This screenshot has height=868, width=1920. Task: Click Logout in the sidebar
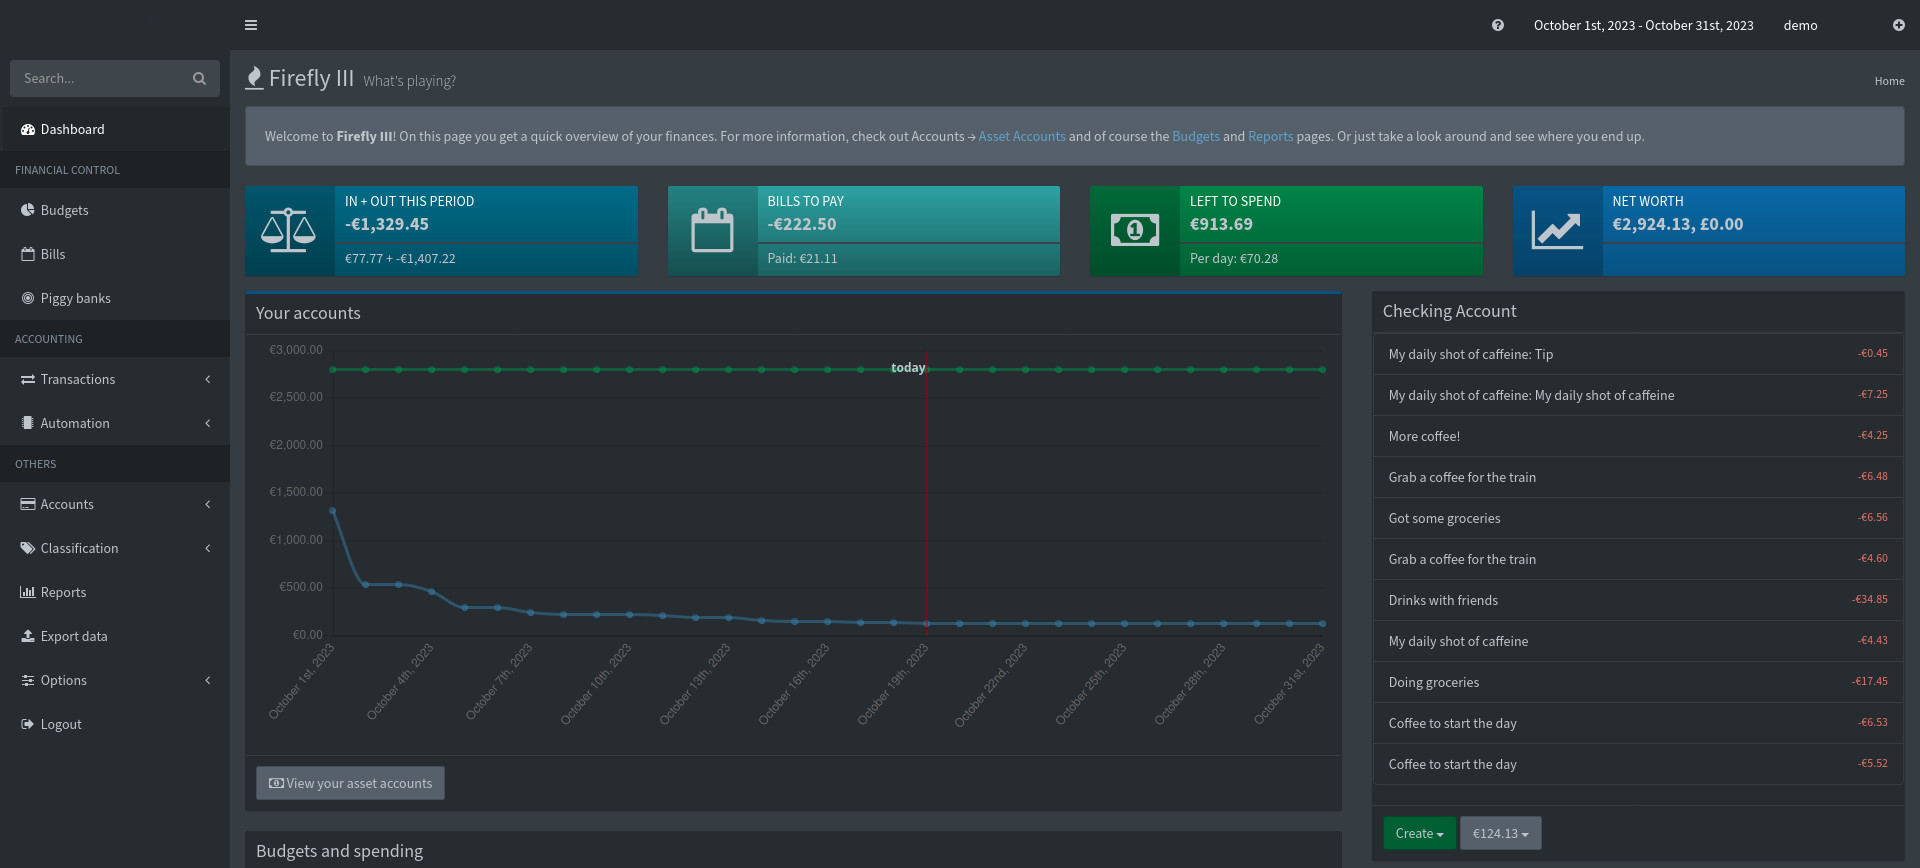115,724
